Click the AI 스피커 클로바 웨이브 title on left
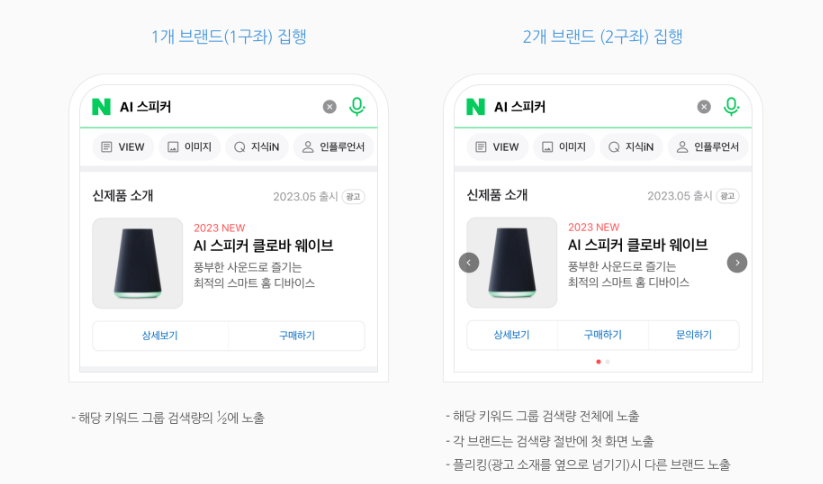 click(x=263, y=245)
